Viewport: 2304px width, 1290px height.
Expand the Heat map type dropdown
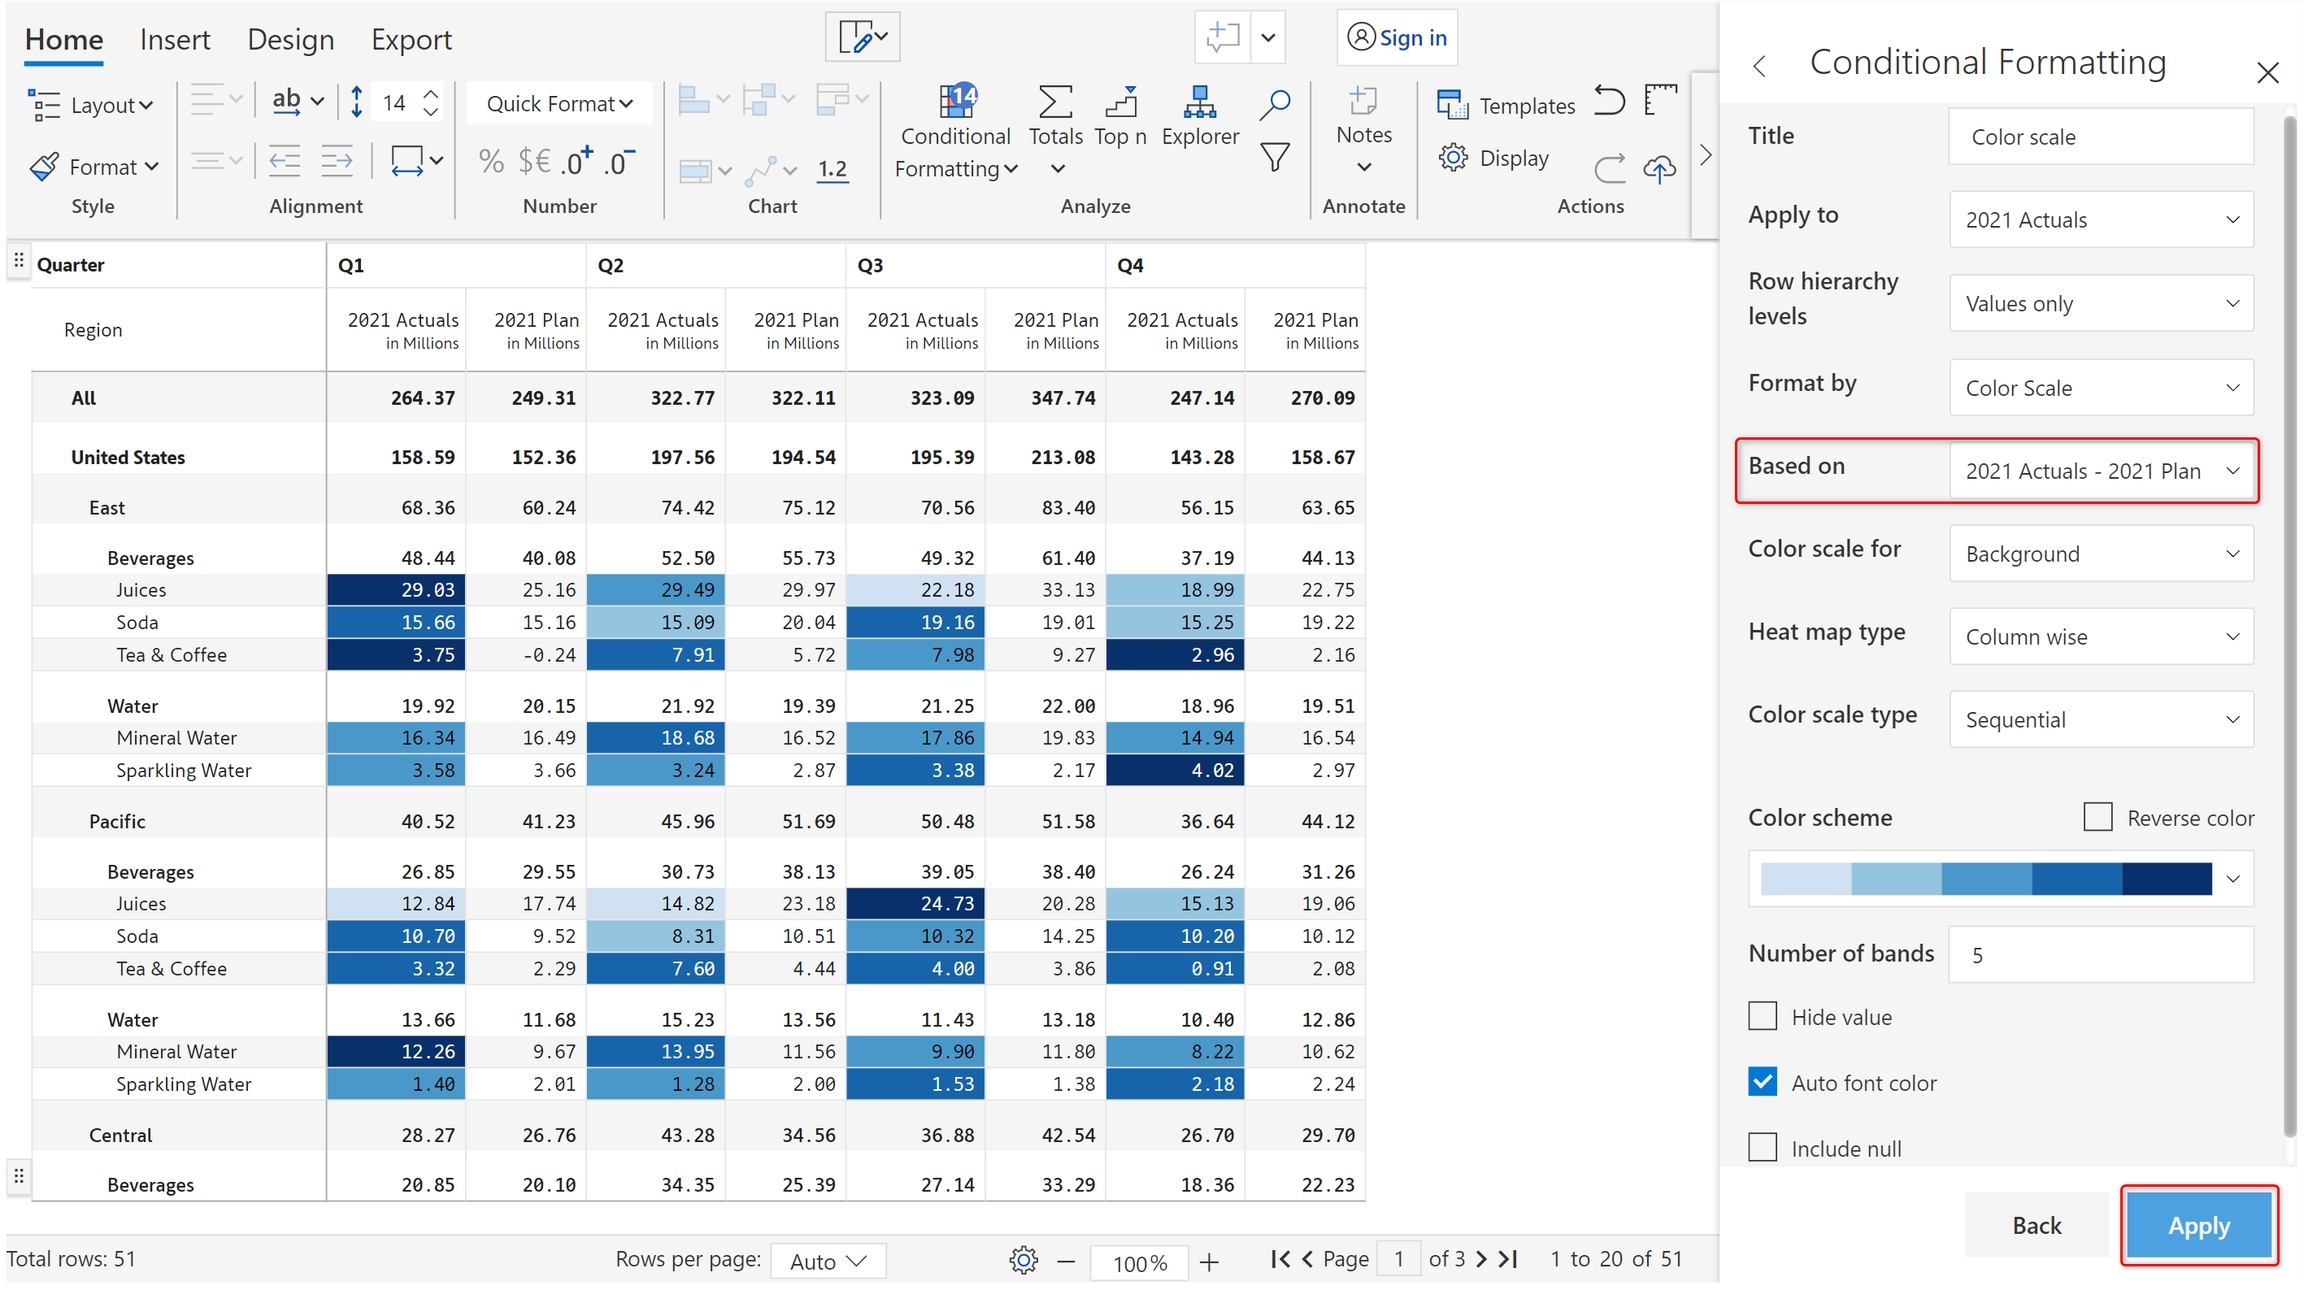2100,637
